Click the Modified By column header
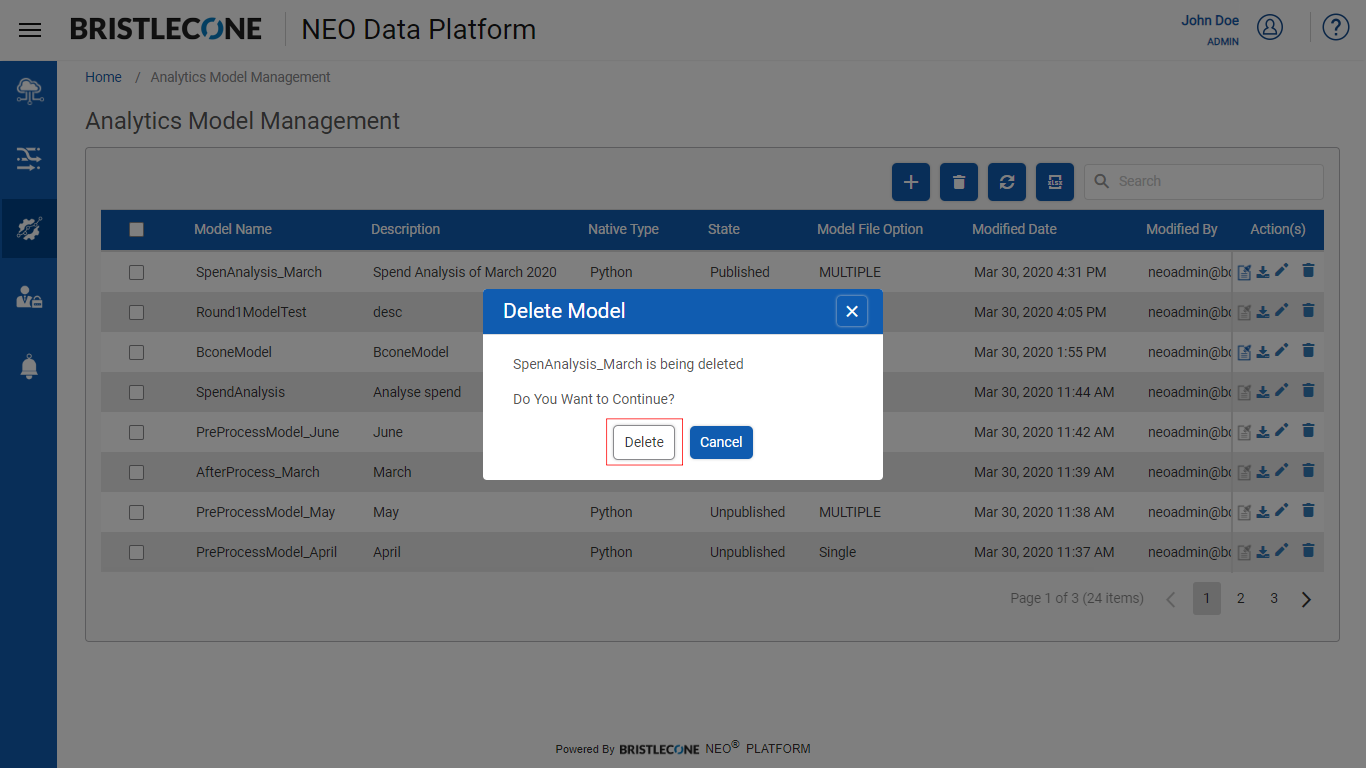 coord(1182,229)
